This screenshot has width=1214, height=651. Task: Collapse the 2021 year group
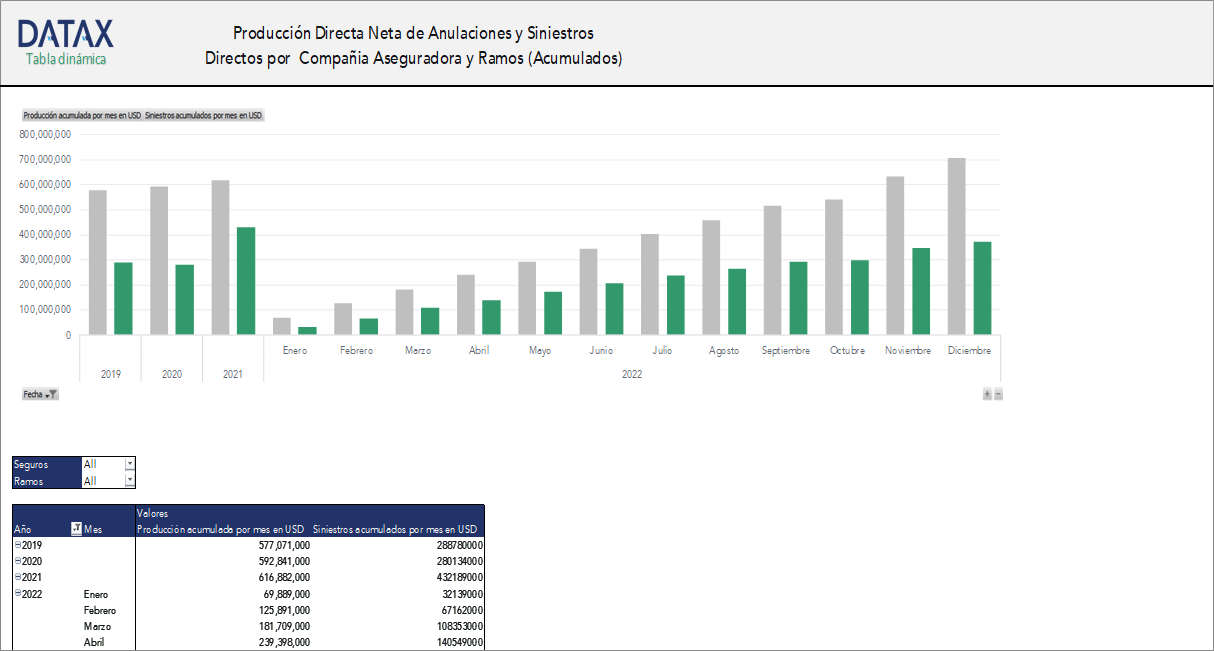[x=19, y=577]
